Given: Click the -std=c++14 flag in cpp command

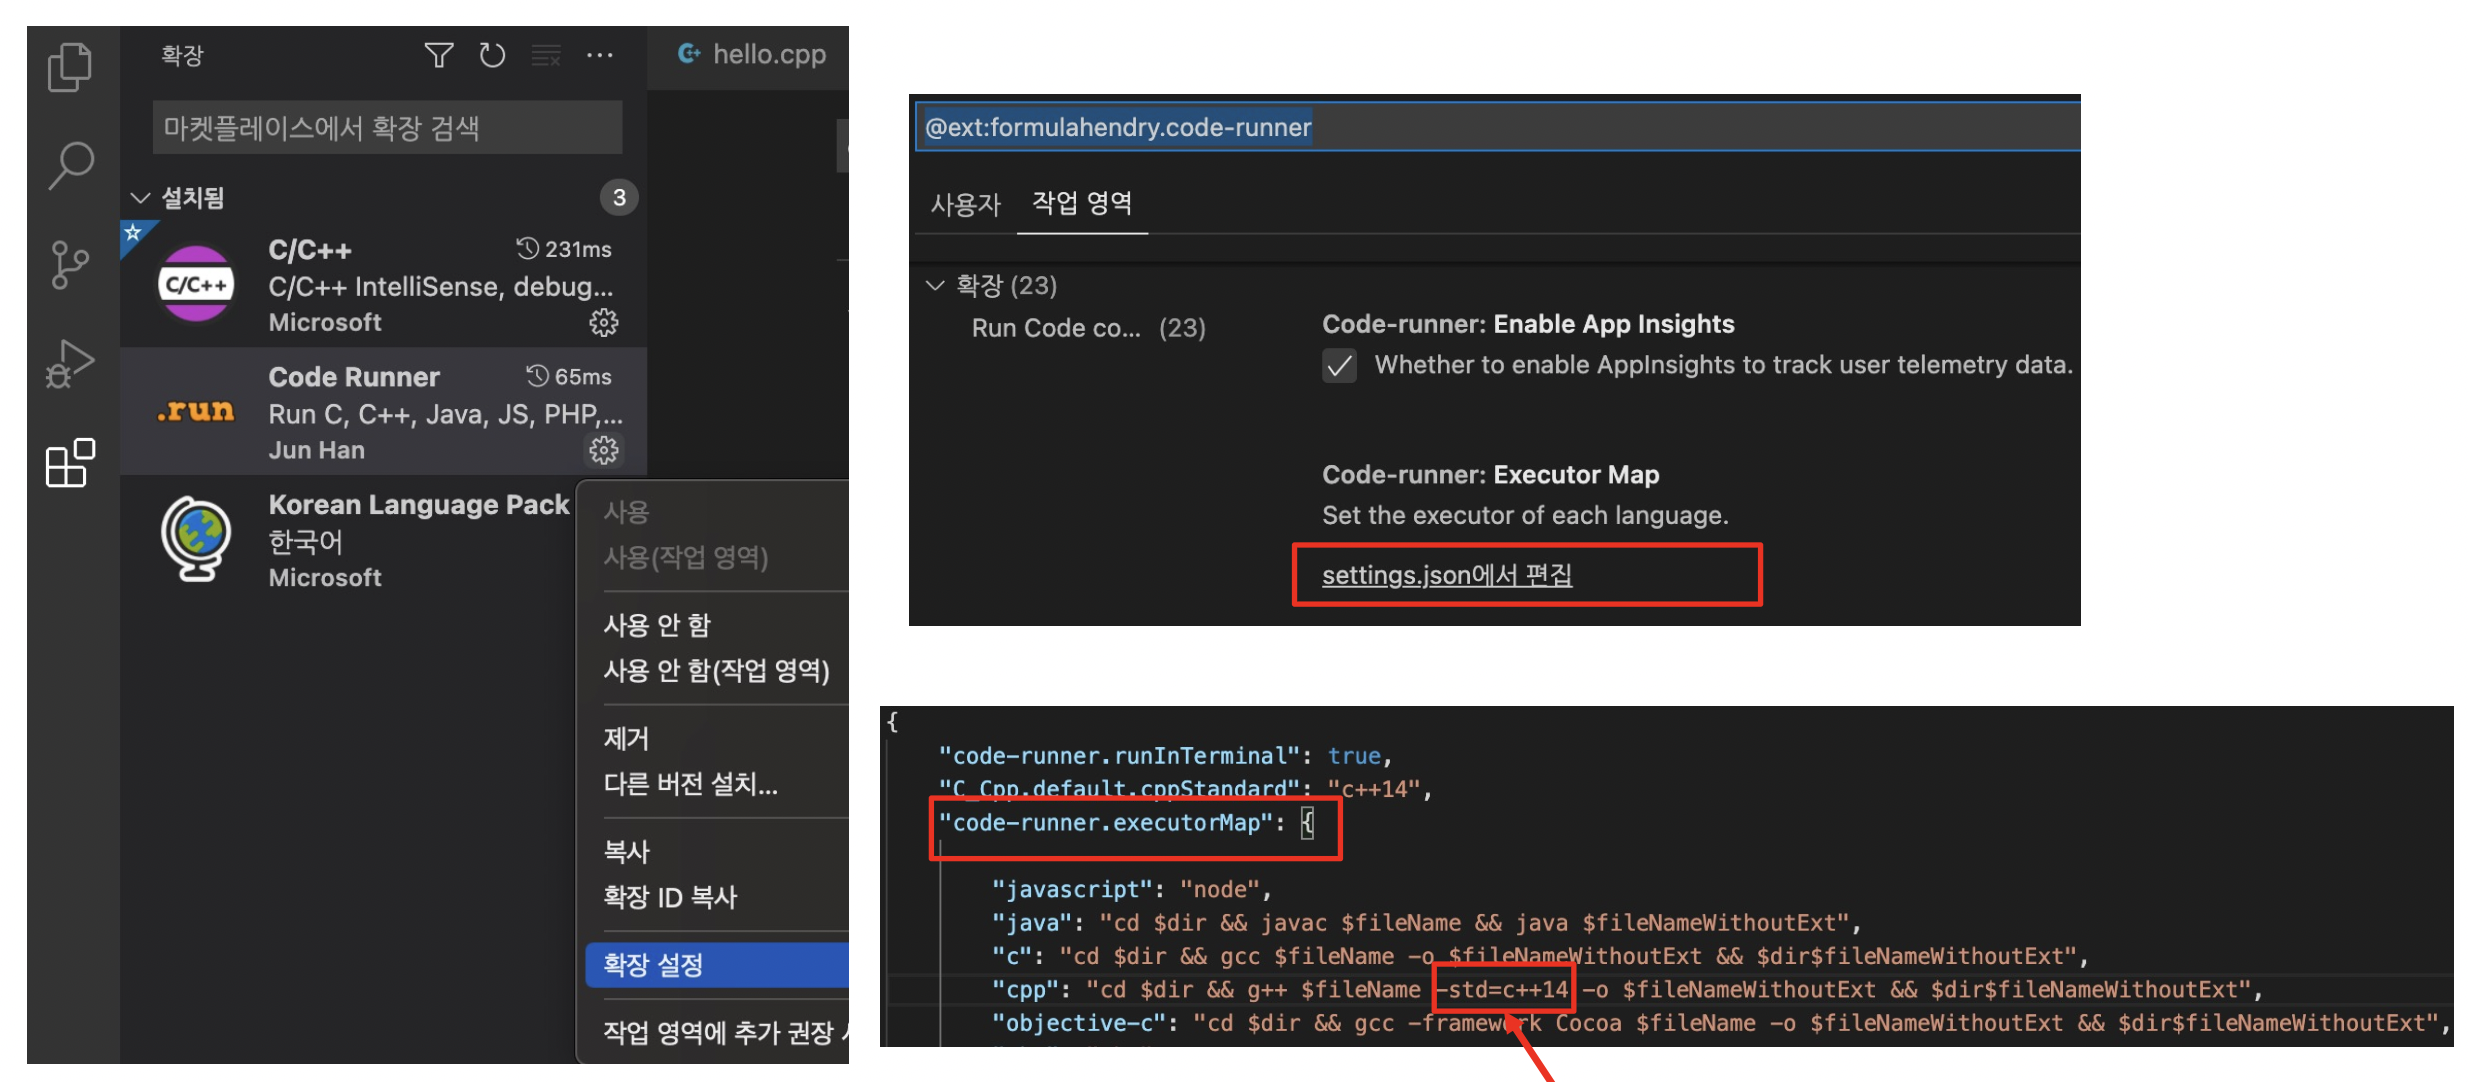Looking at the screenshot, I should click(x=1502, y=990).
